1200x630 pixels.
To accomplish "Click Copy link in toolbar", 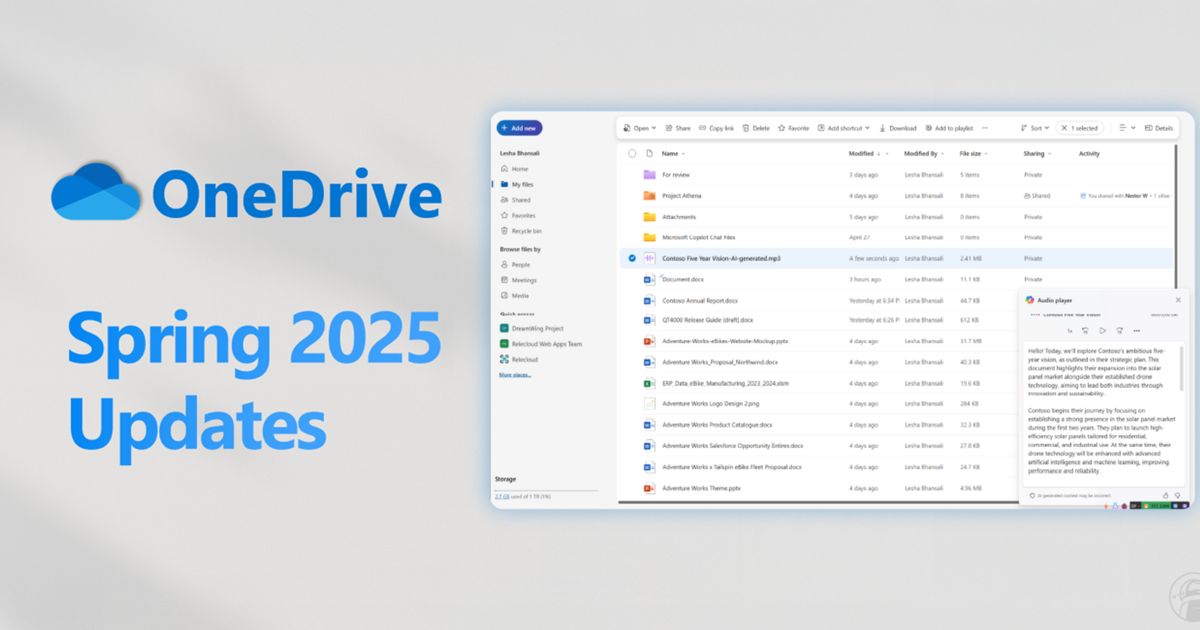I will (716, 128).
